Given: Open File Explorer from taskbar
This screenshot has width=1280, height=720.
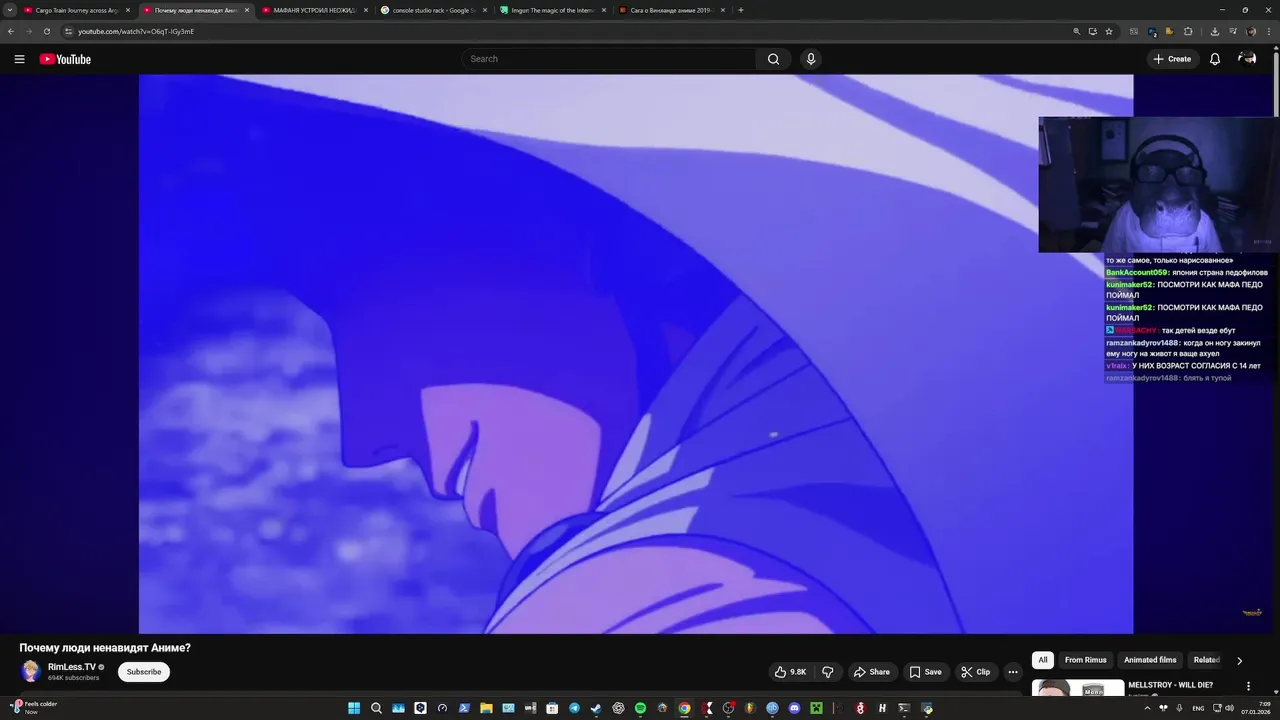Looking at the screenshot, I should [x=486, y=708].
